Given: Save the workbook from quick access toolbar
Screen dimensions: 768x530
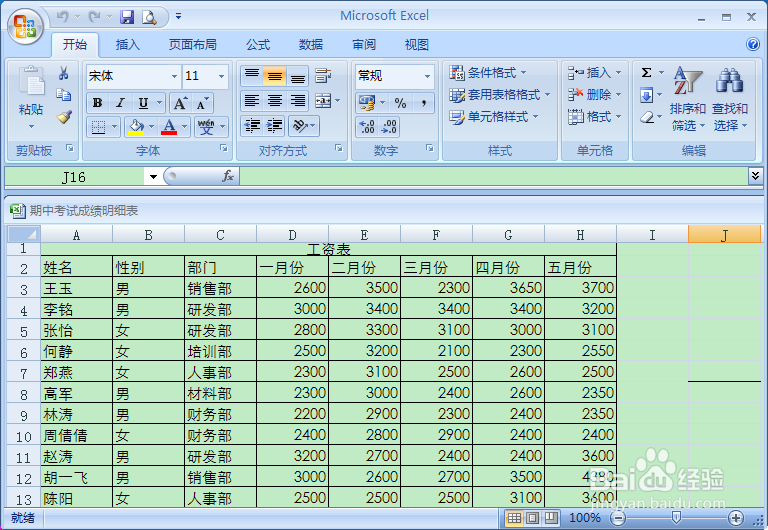Looking at the screenshot, I should click(x=127, y=17).
